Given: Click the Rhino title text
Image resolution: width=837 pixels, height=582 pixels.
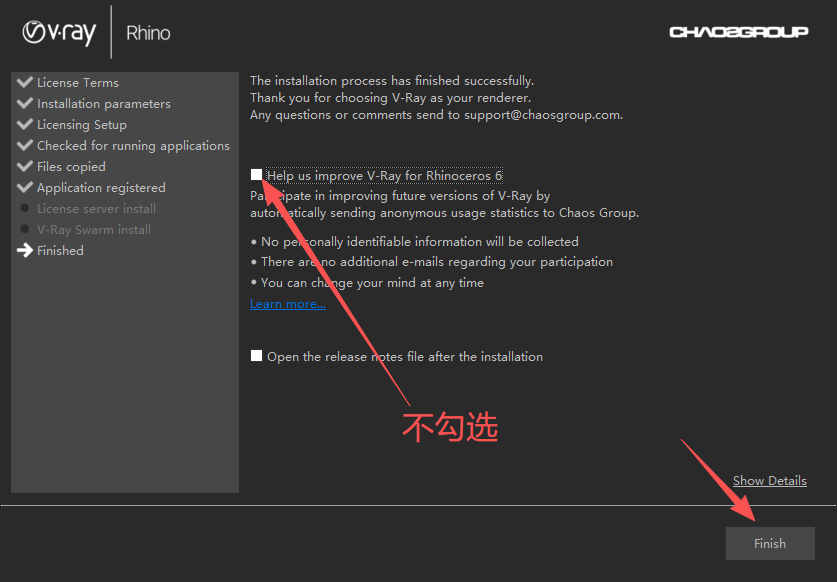Looking at the screenshot, I should 148,33.
